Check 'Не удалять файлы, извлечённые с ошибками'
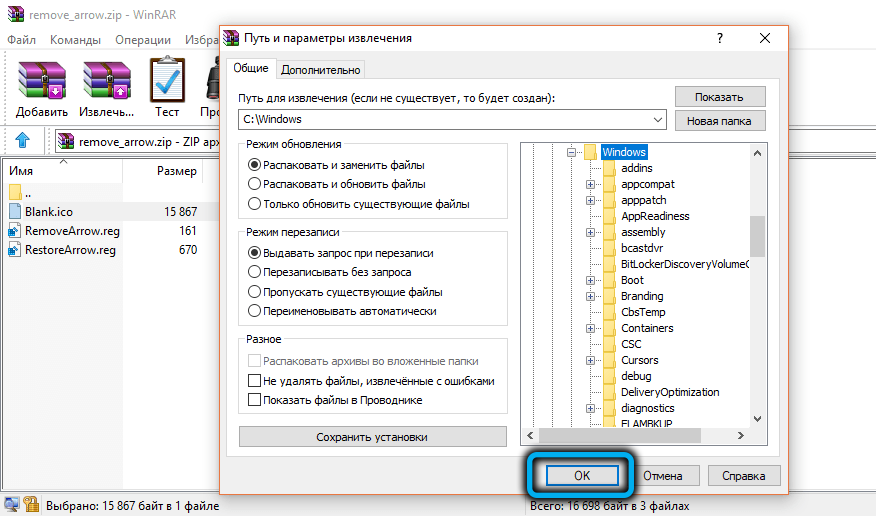Image resolution: width=876 pixels, height=516 pixels. (254, 381)
